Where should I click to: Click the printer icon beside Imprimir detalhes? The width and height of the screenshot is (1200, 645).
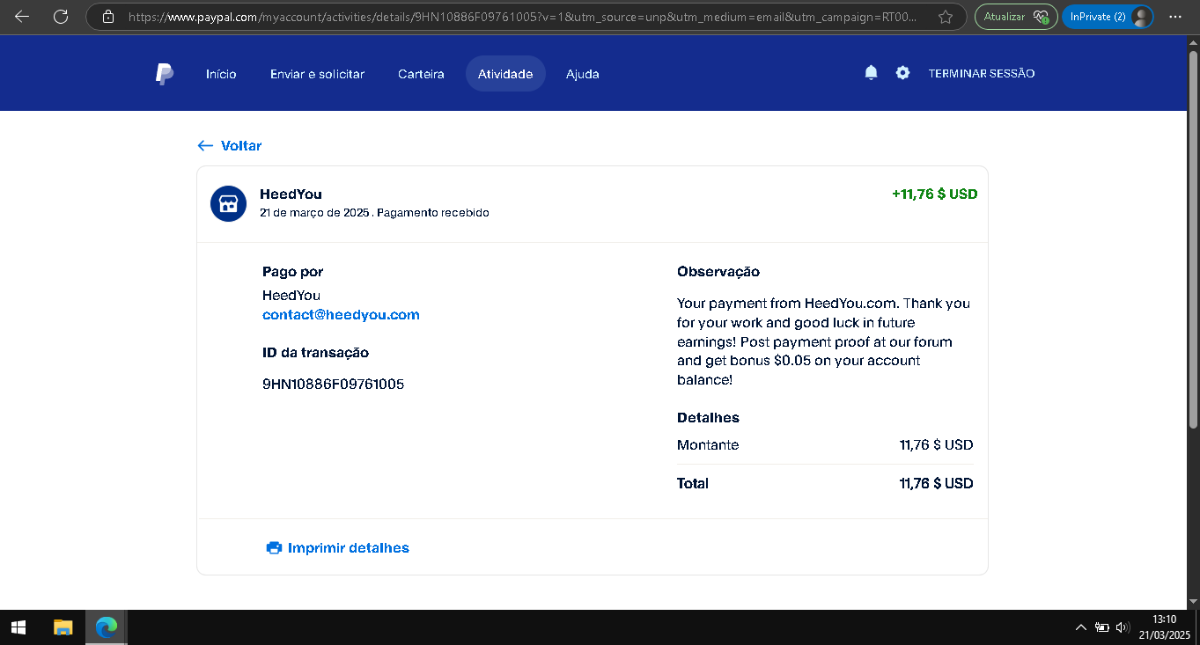pyautogui.click(x=274, y=548)
